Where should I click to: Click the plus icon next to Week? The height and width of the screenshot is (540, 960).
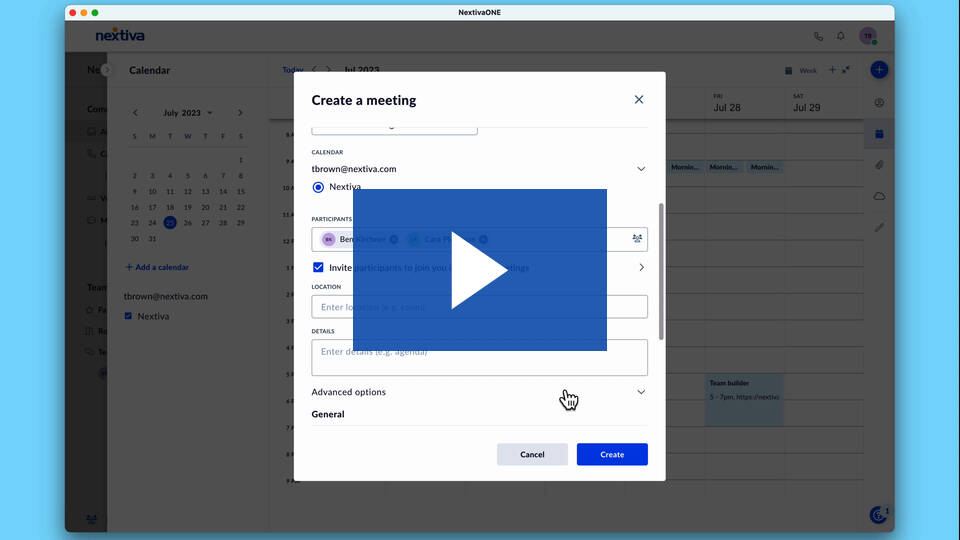pos(832,70)
